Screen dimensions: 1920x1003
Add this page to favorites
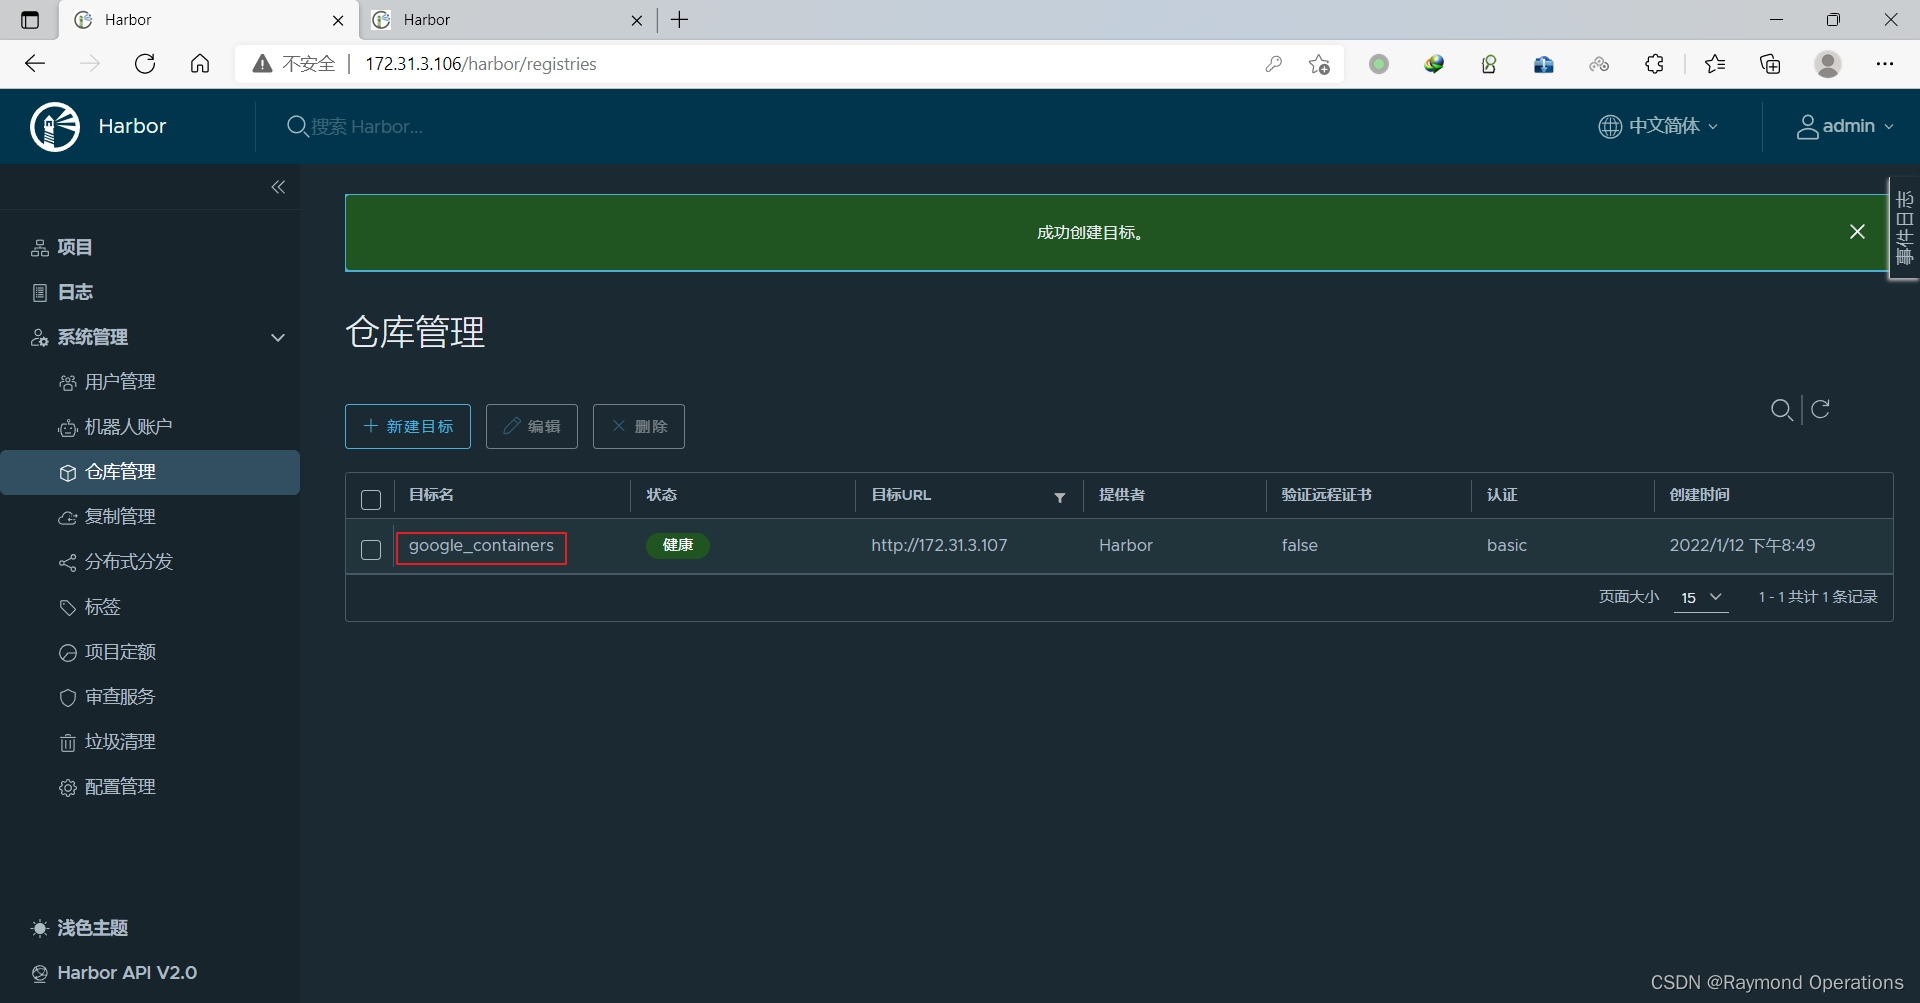(1319, 64)
